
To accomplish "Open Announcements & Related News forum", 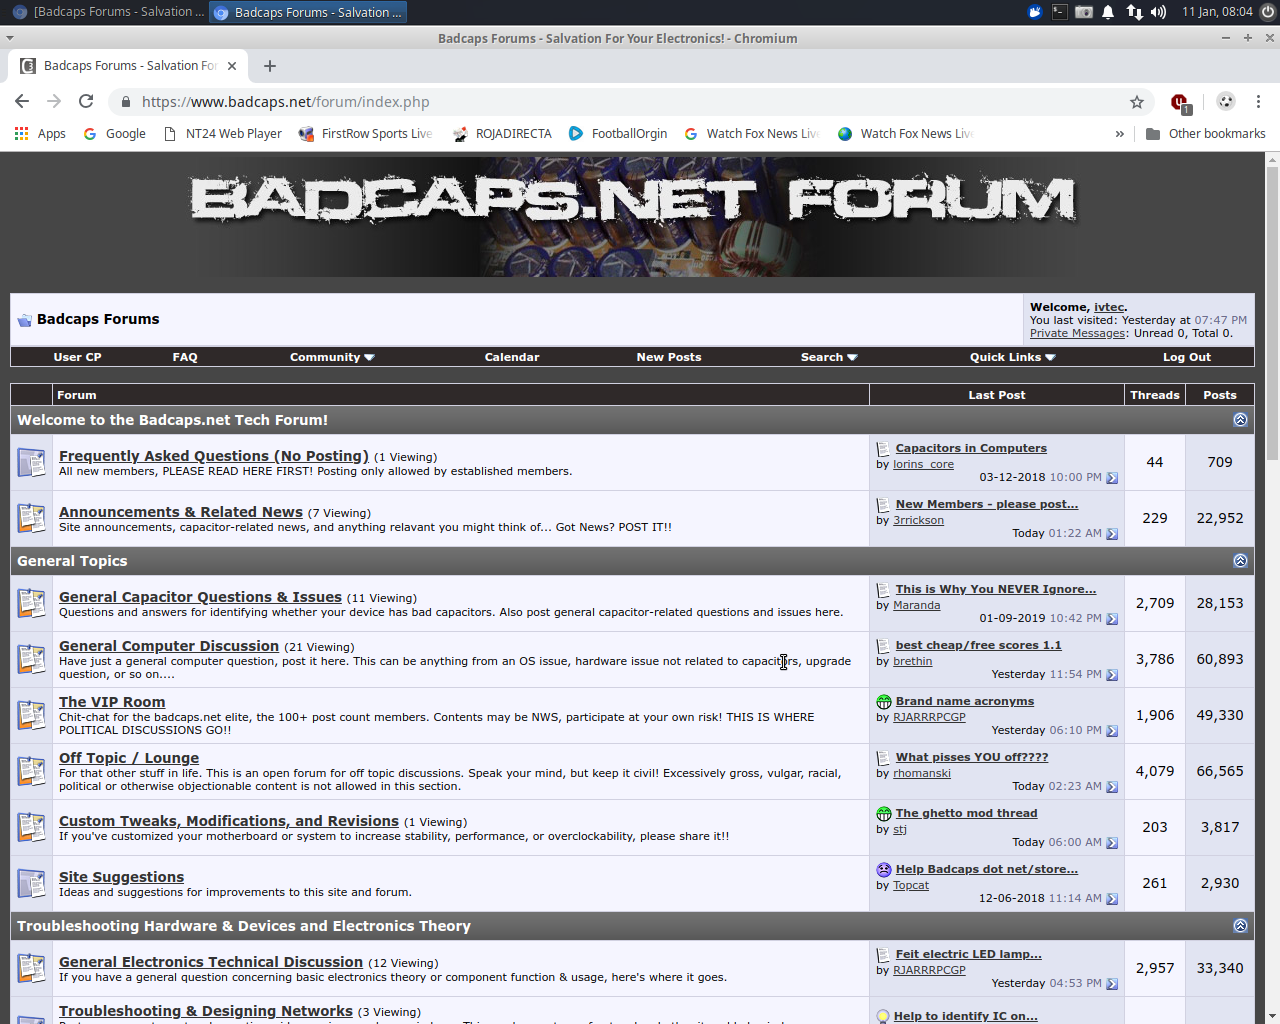I will (x=181, y=512).
